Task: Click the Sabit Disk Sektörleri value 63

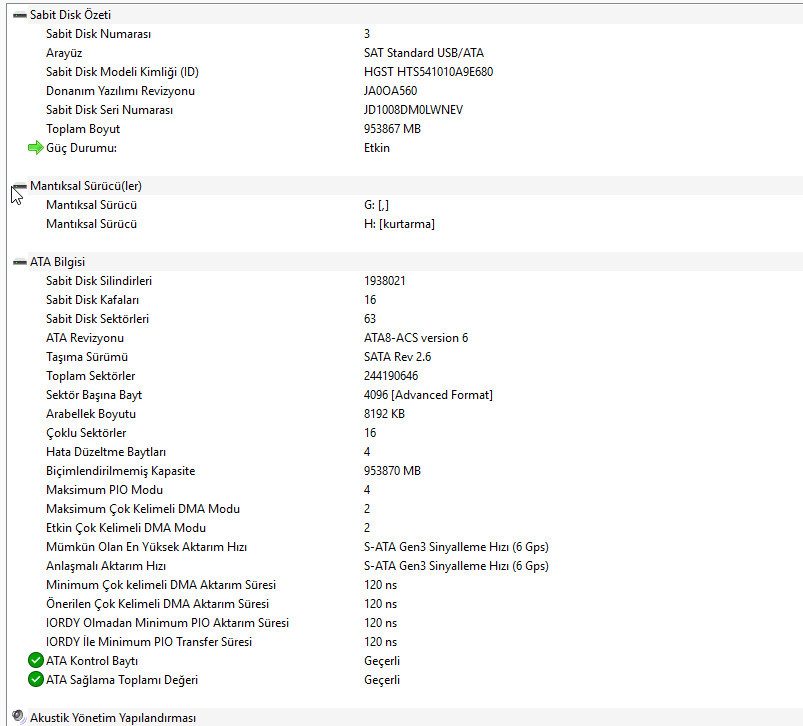Action: [370, 318]
